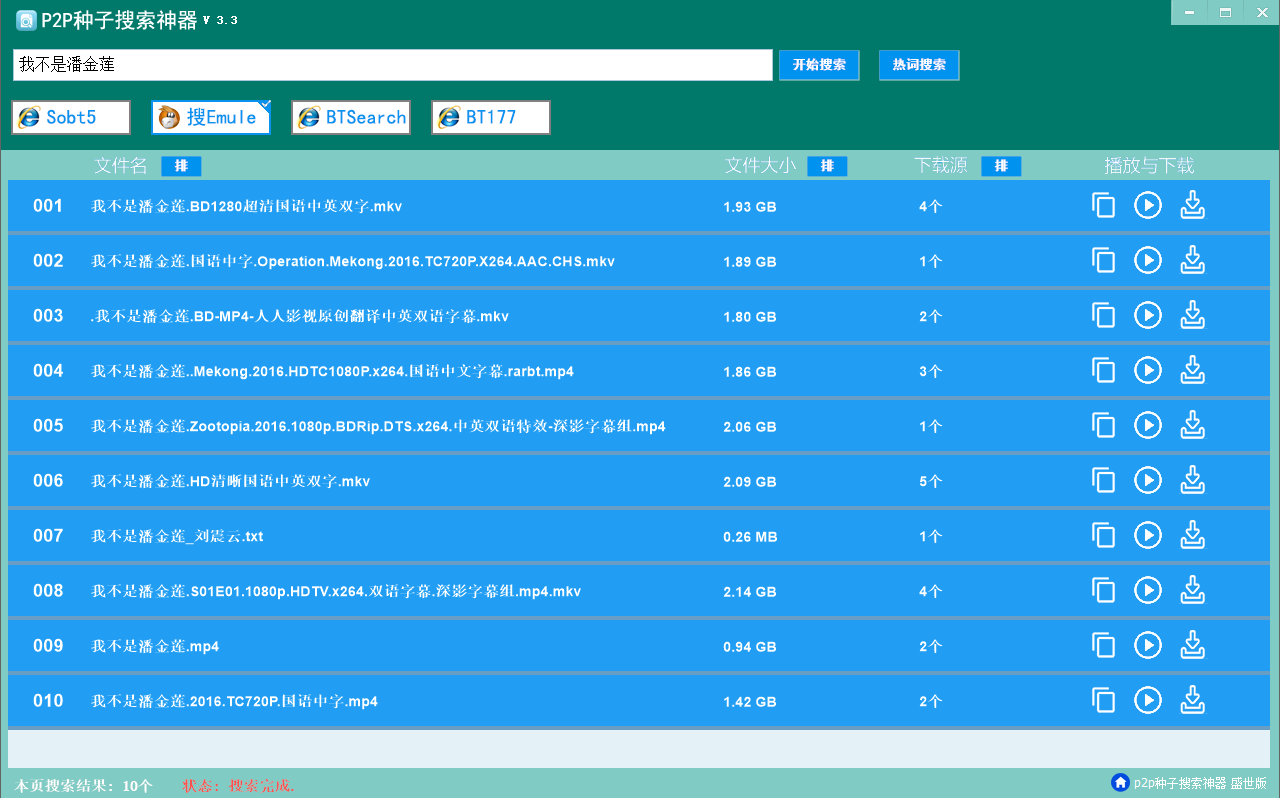Download result 003 using download icon

click(x=1192, y=316)
